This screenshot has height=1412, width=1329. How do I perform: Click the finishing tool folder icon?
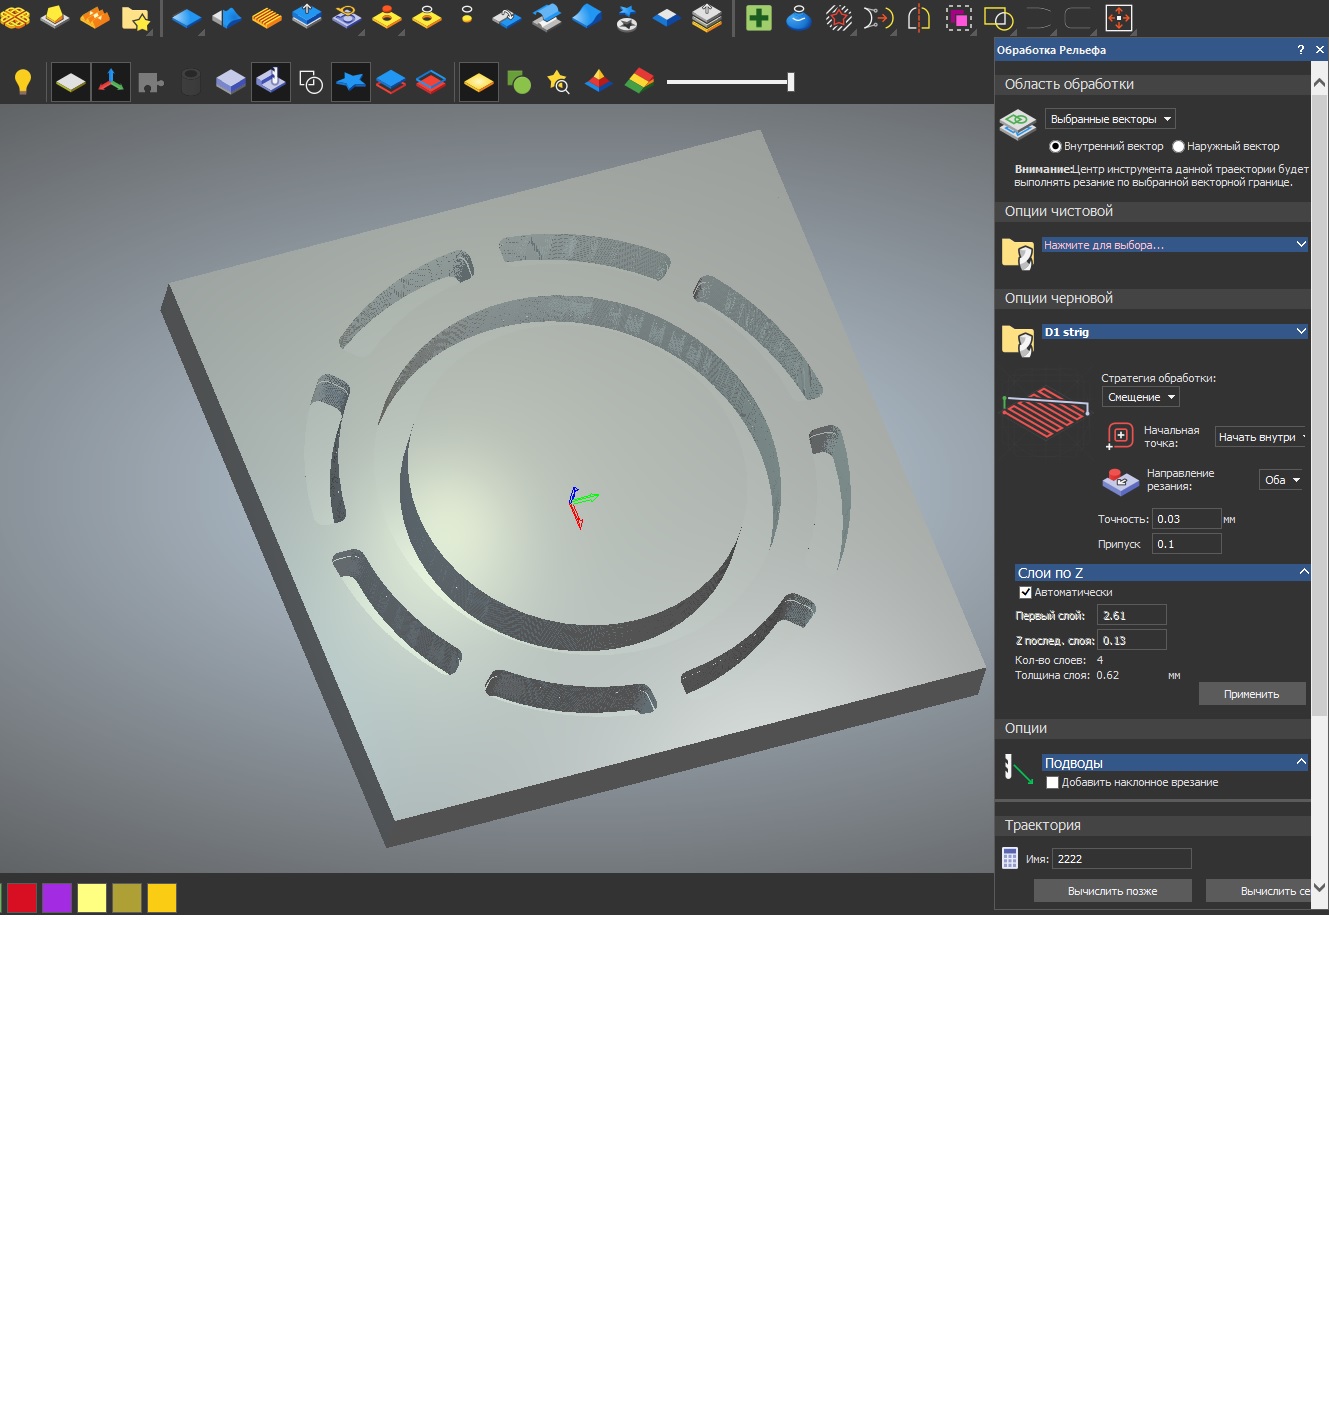tap(1018, 253)
